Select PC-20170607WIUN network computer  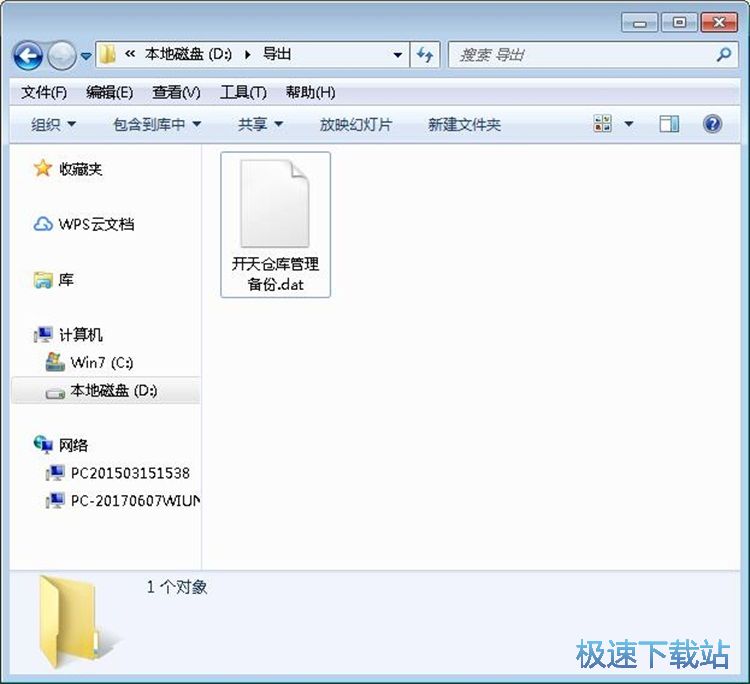[x=135, y=500]
